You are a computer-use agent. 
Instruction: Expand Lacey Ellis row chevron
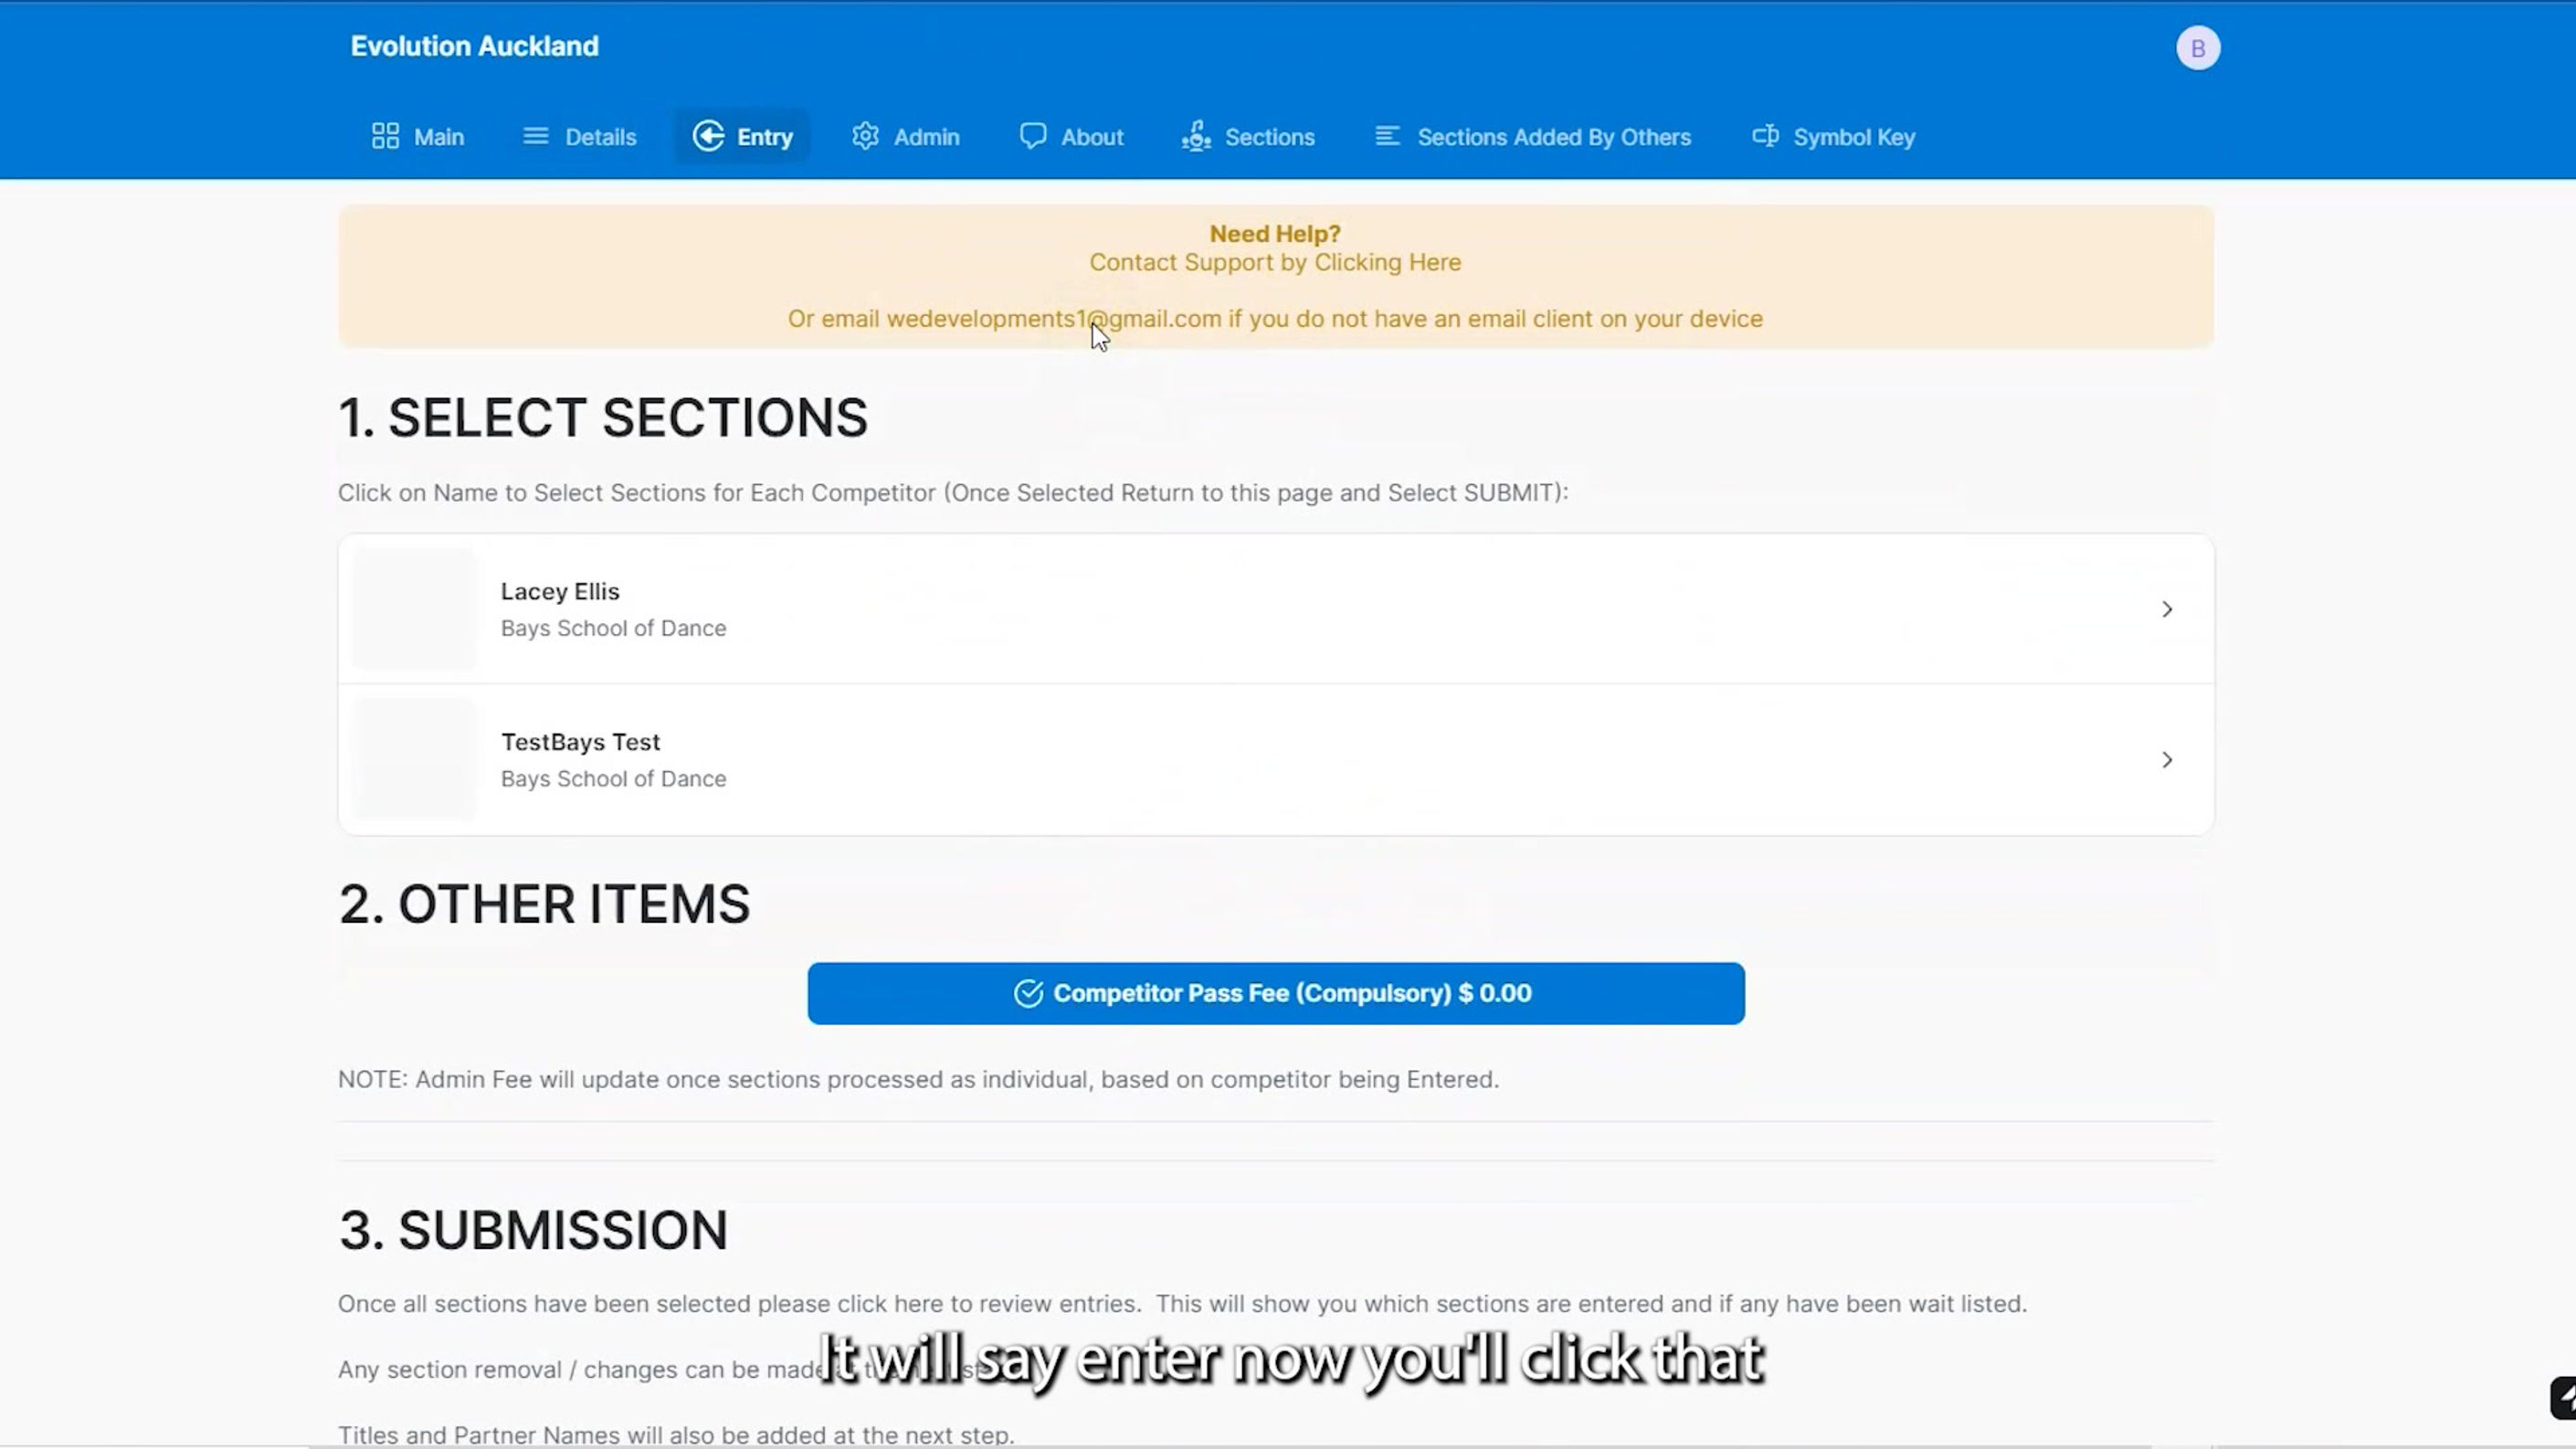[2166, 609]
